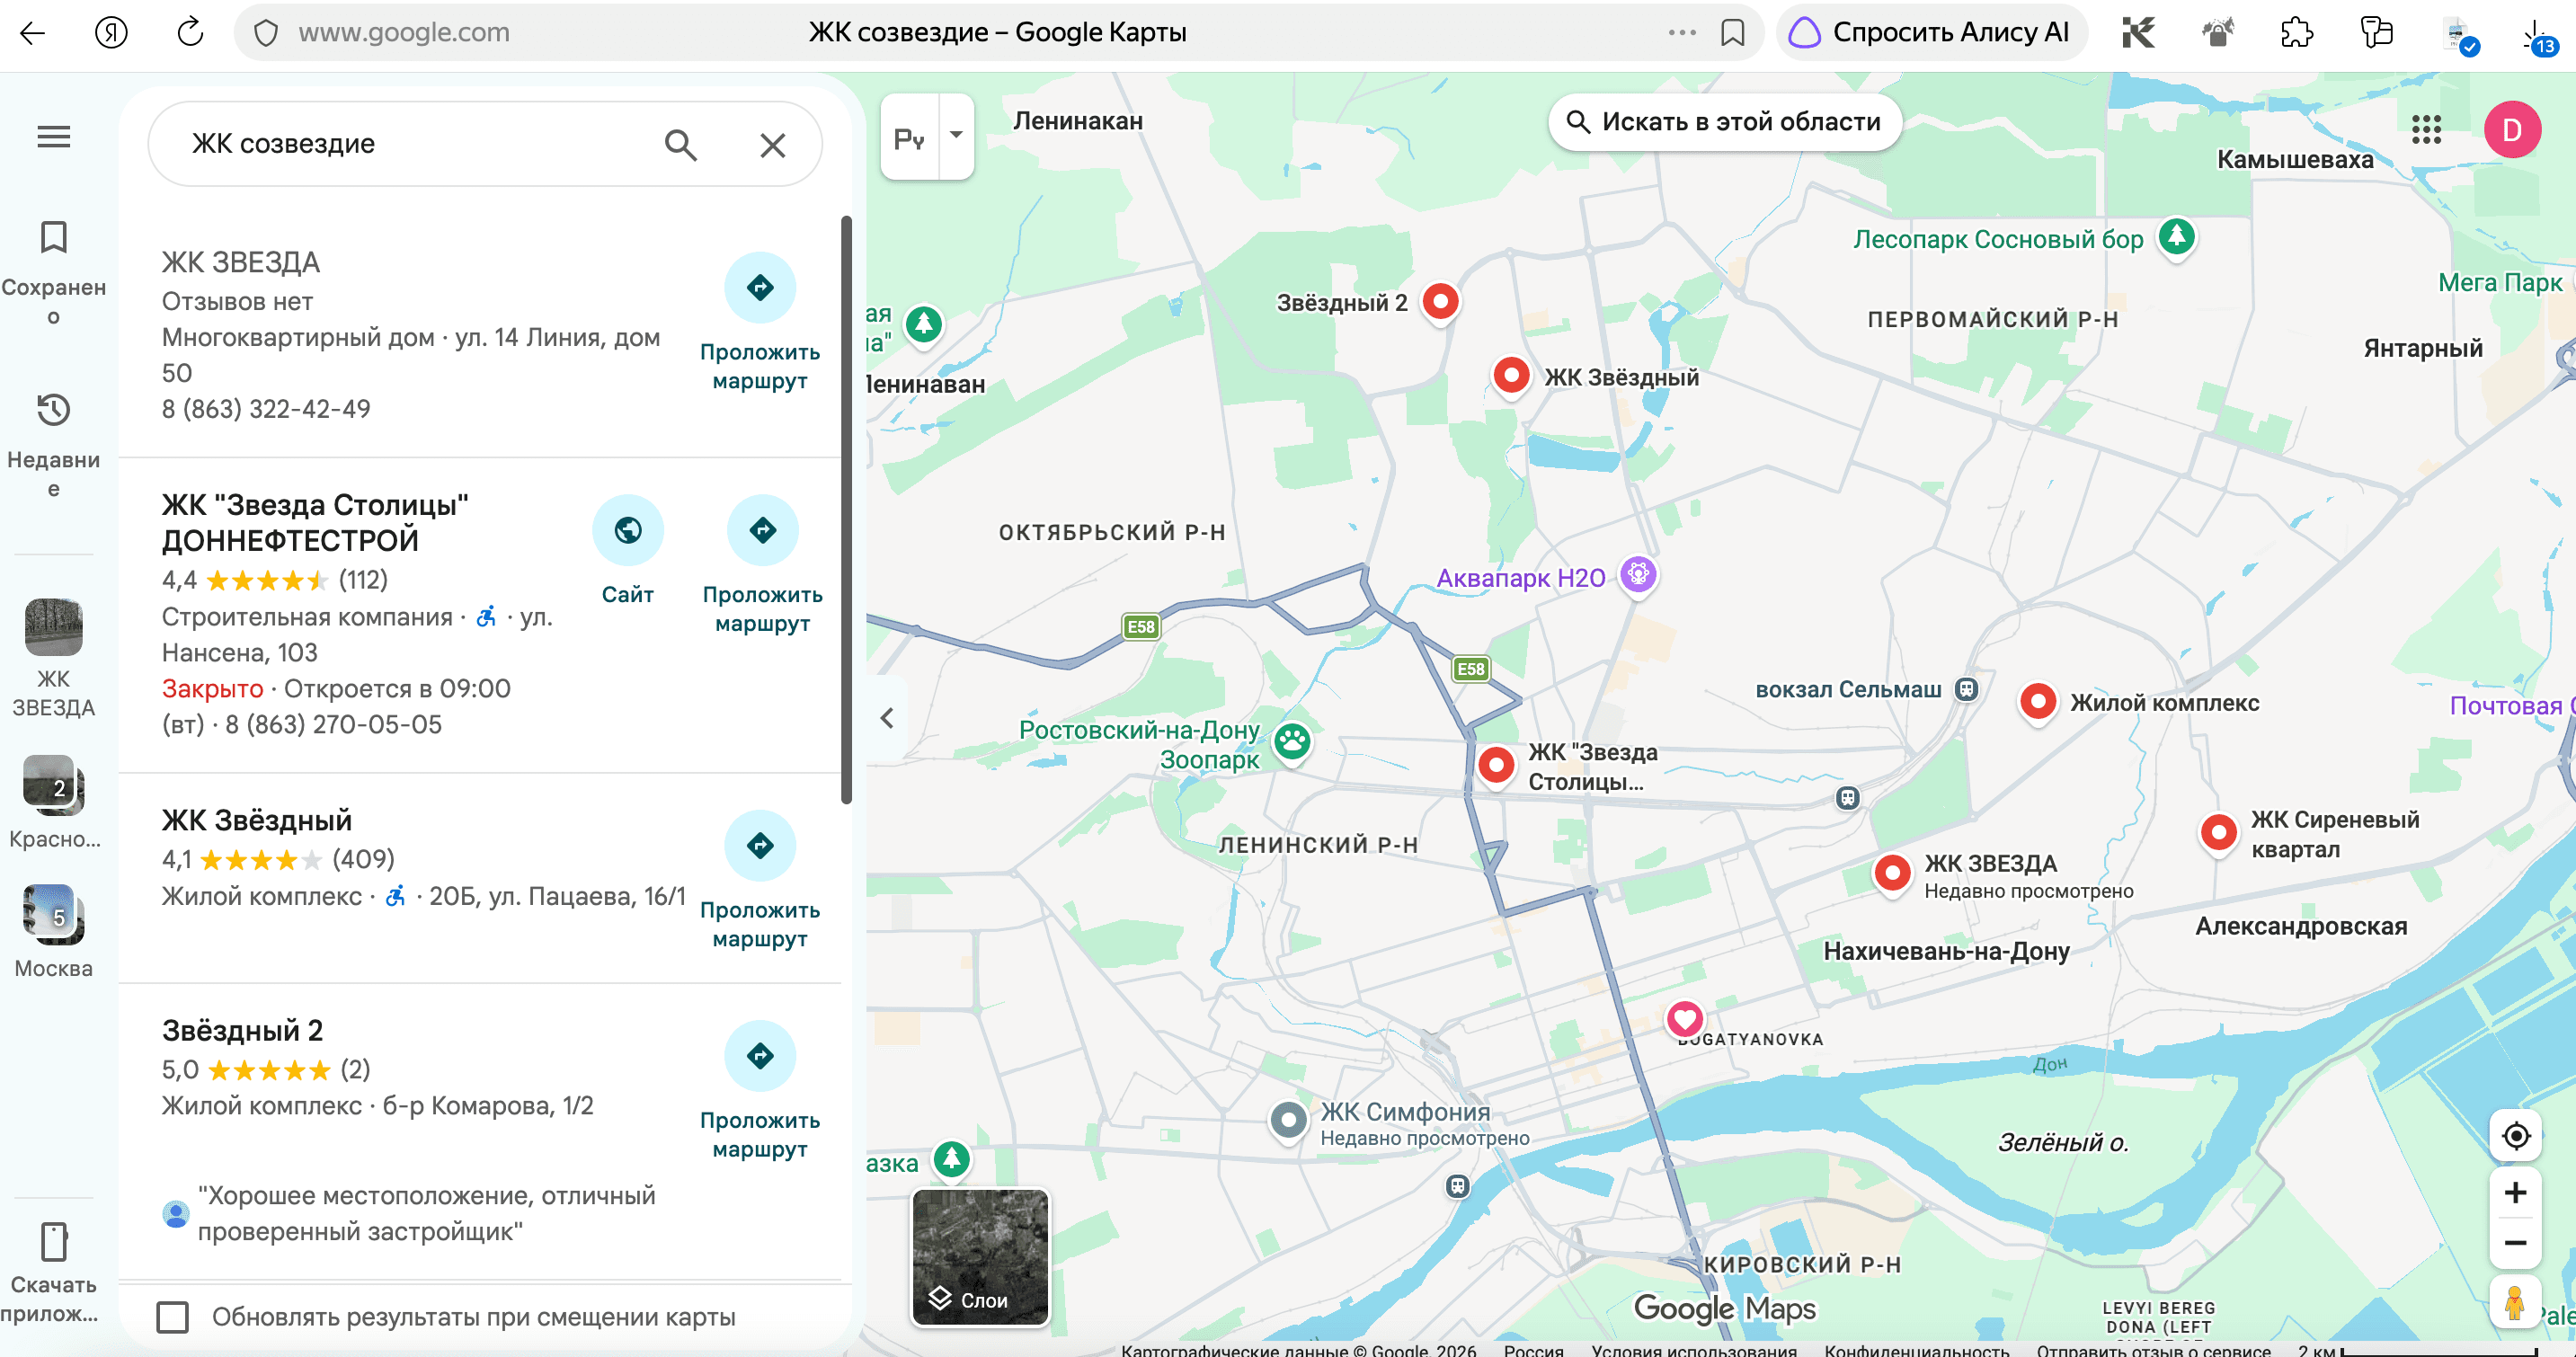Open the Аквапарк H2O map marker
Viewport: 2576px width, 1357px height.
point(1638,576)
